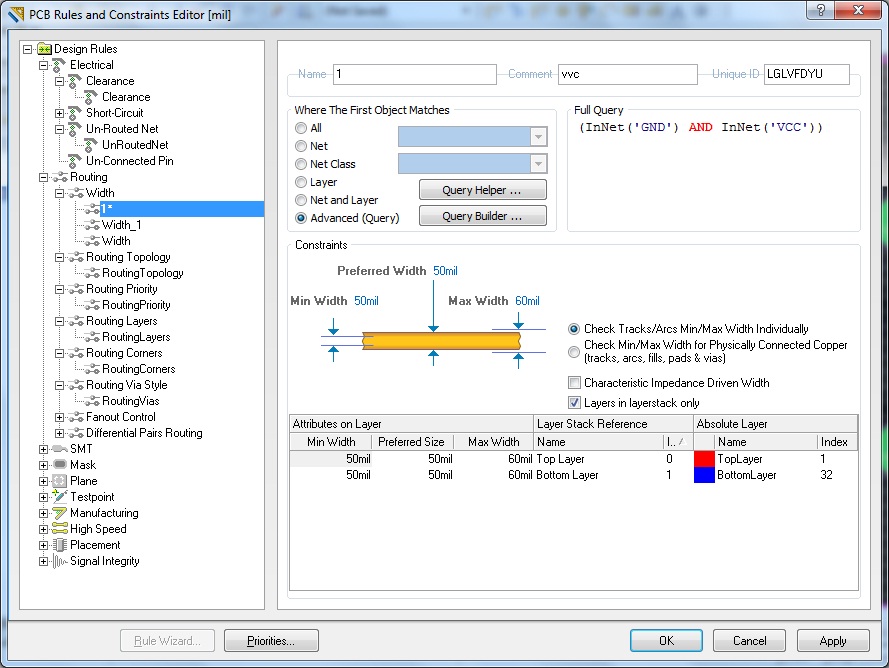Open the Net Class dropdown list
The width and height of the screenshot is (889, 668).
(x=538, y=164)
